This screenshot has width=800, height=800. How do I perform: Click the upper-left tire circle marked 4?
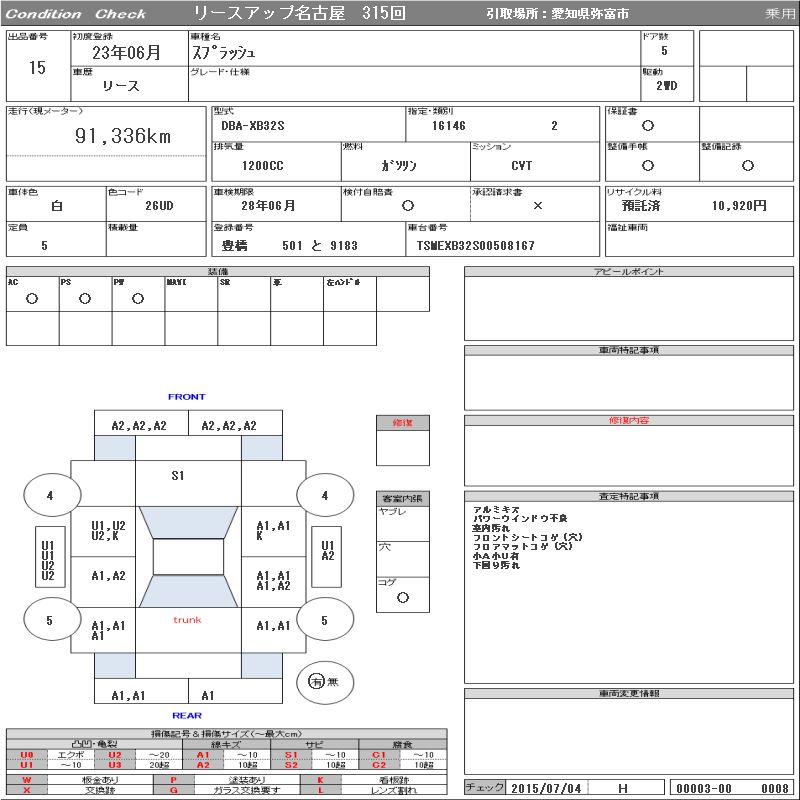point(49,495)
